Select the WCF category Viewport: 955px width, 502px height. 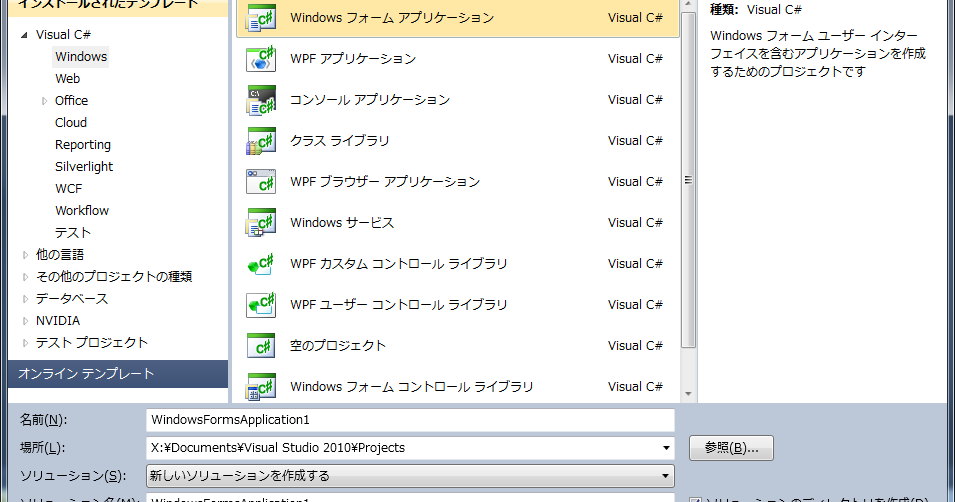[68, 189]
